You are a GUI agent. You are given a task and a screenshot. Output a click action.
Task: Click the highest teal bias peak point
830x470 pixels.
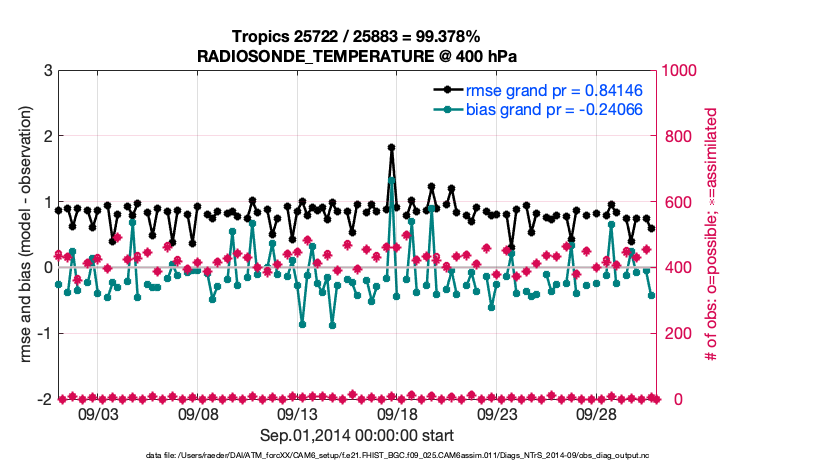391,181
